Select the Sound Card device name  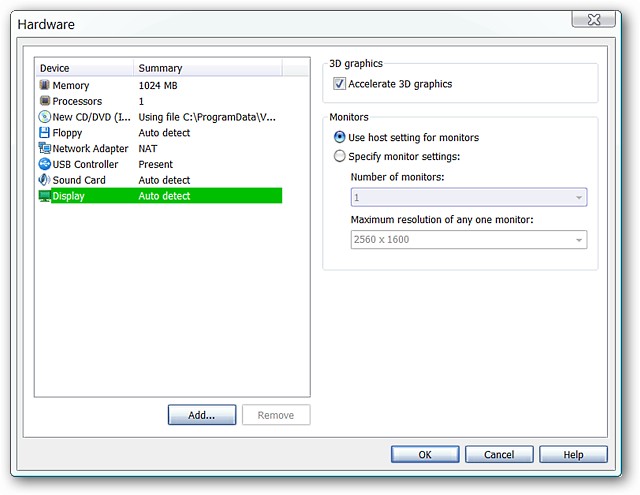click(x=79, y=180)
